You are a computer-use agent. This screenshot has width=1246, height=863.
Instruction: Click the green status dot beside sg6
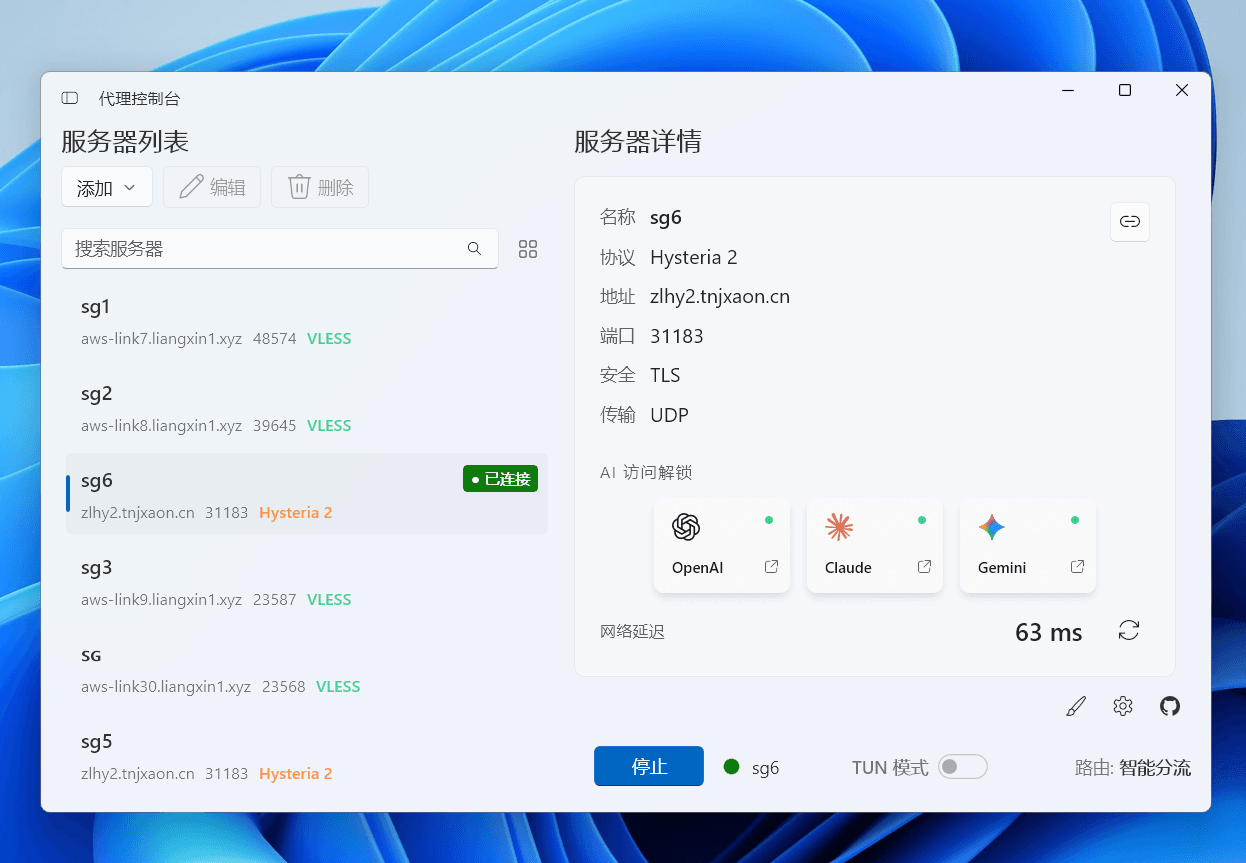click(x=731, y=766)
